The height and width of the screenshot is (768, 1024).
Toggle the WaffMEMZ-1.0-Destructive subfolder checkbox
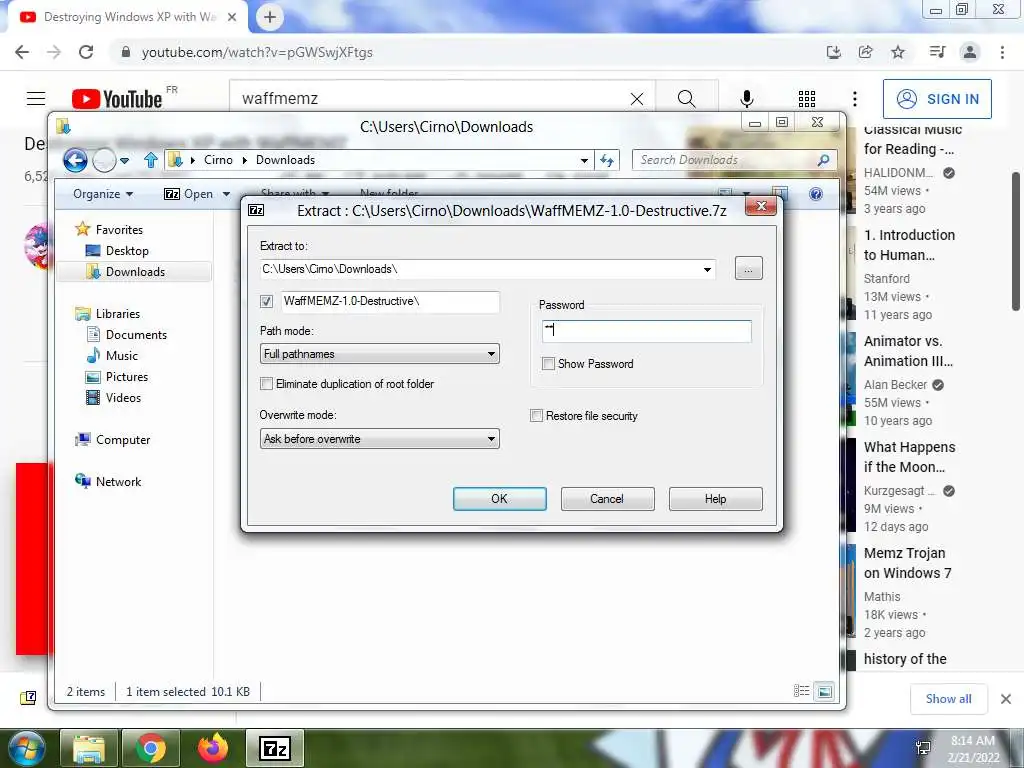(x=266, y=301)
